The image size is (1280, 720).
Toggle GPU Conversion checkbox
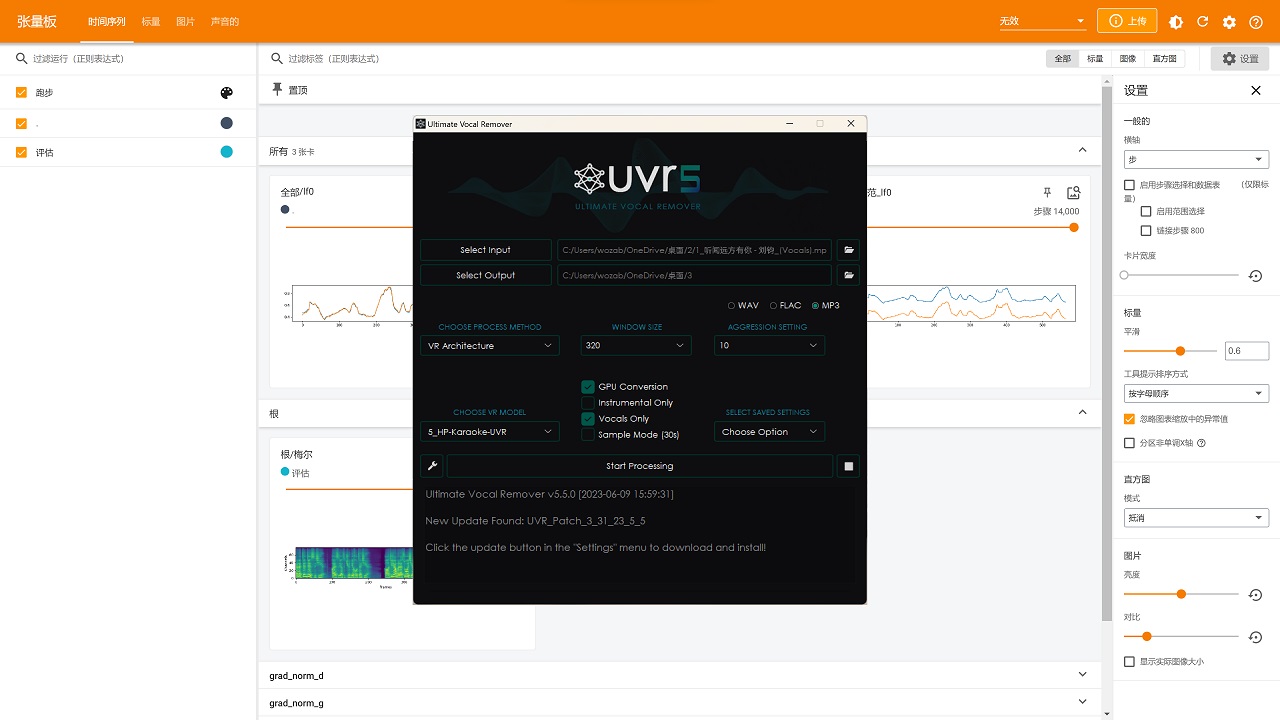tap(588, 387)
